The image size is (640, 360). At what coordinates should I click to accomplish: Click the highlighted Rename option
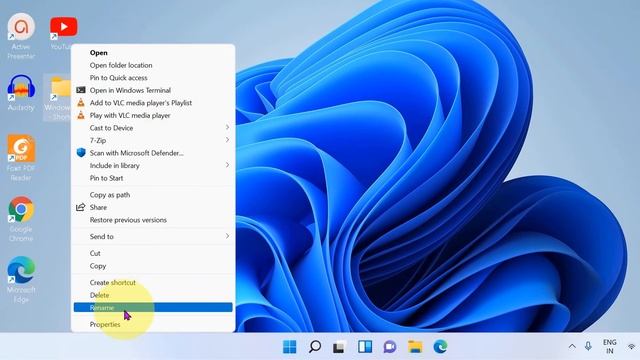point(153,307)
